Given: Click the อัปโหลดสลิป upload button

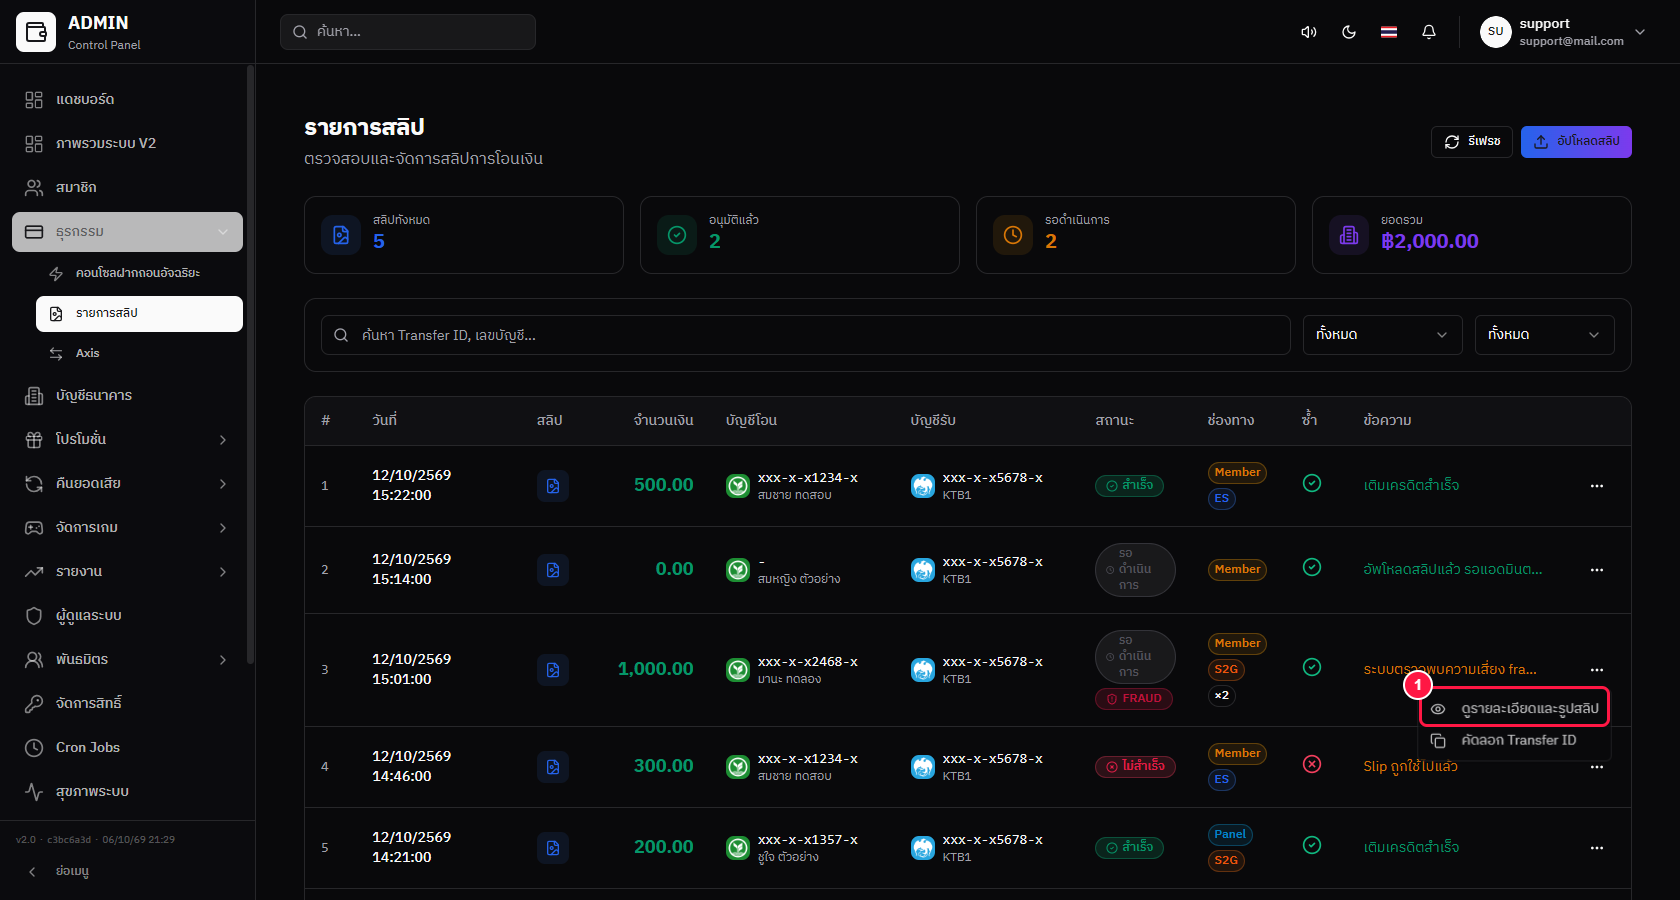Looking at the screenshot, I should pyautogui.click(x=1576, y=142).
